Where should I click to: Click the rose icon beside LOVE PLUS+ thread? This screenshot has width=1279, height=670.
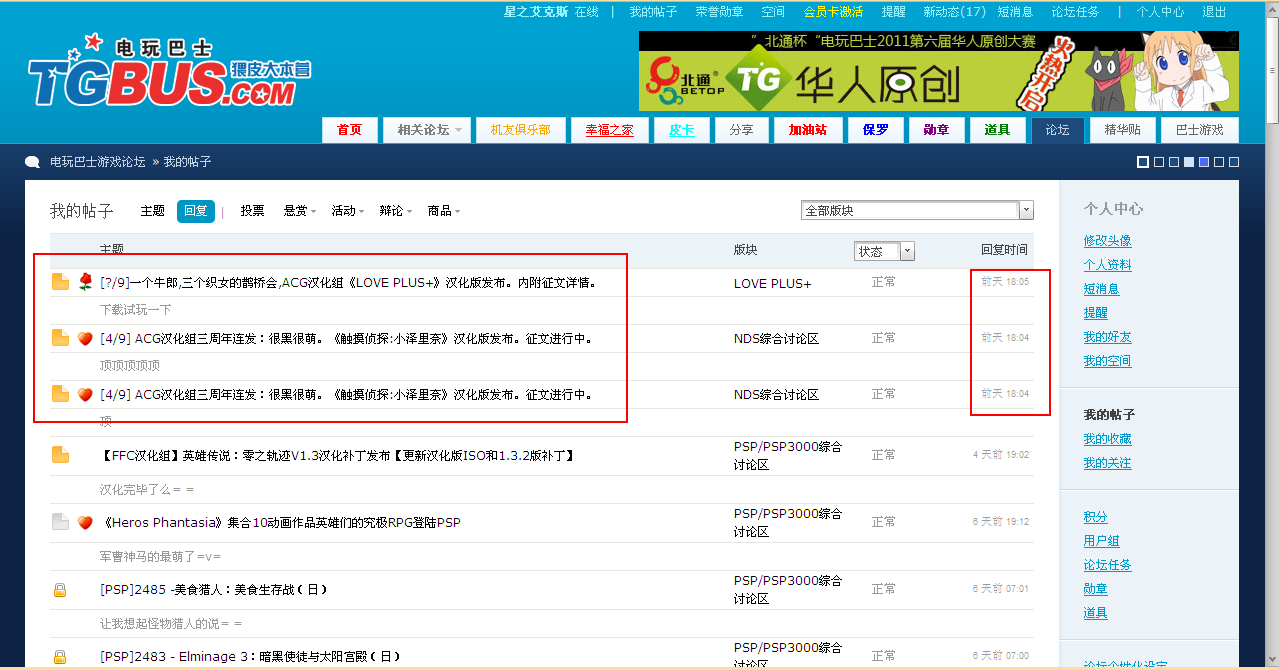point(85,282)
